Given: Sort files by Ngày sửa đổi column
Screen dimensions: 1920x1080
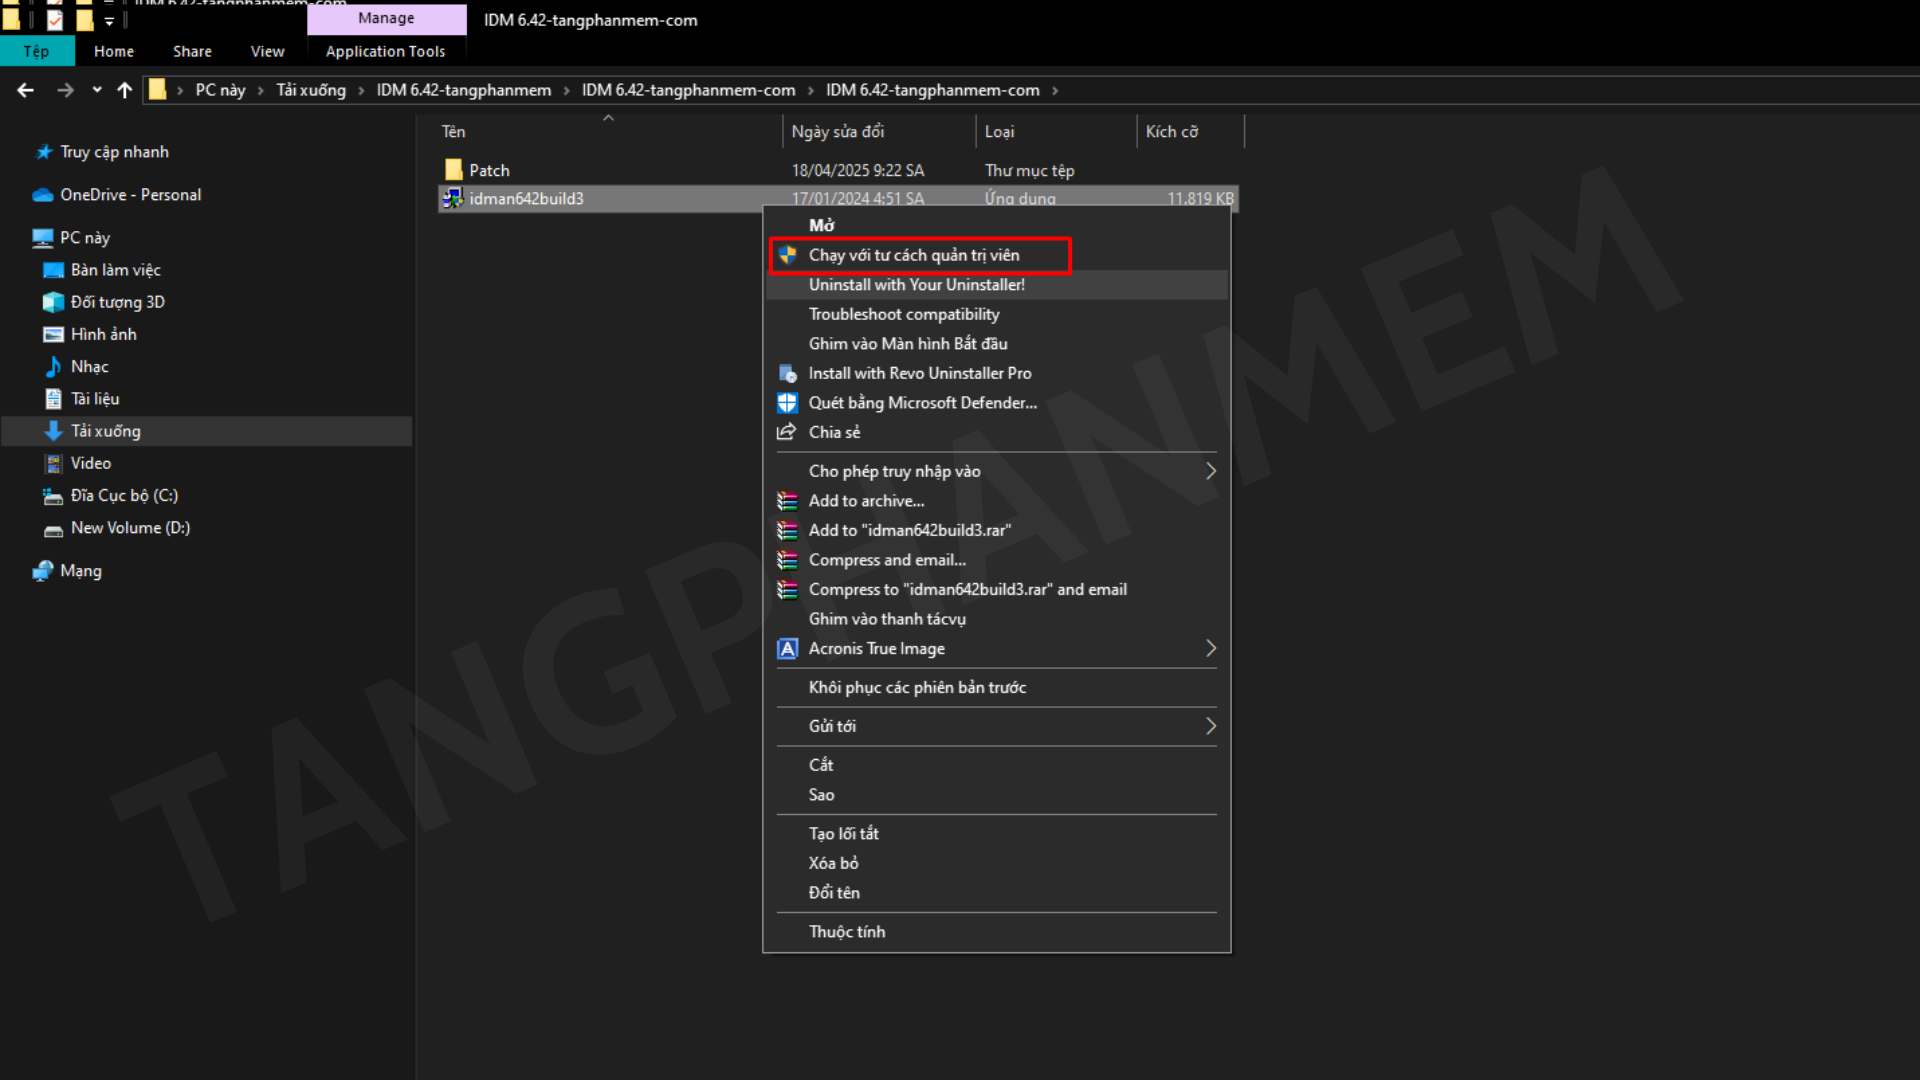Looking at the screenshot, I should [x=838, y=131].
